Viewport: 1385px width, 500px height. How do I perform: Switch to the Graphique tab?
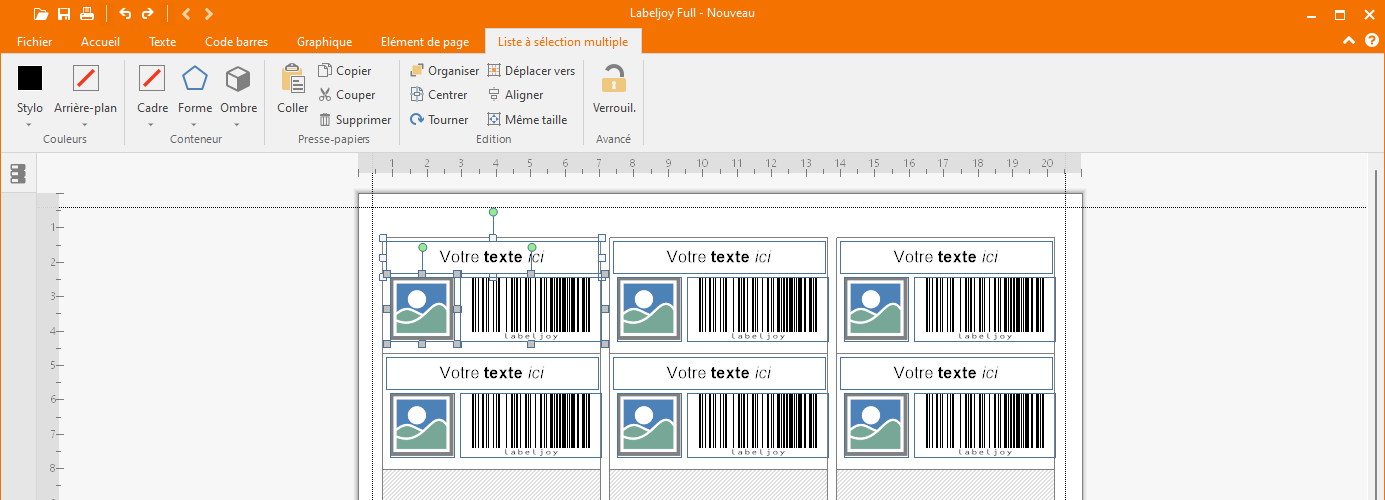(x=324, y=42)
